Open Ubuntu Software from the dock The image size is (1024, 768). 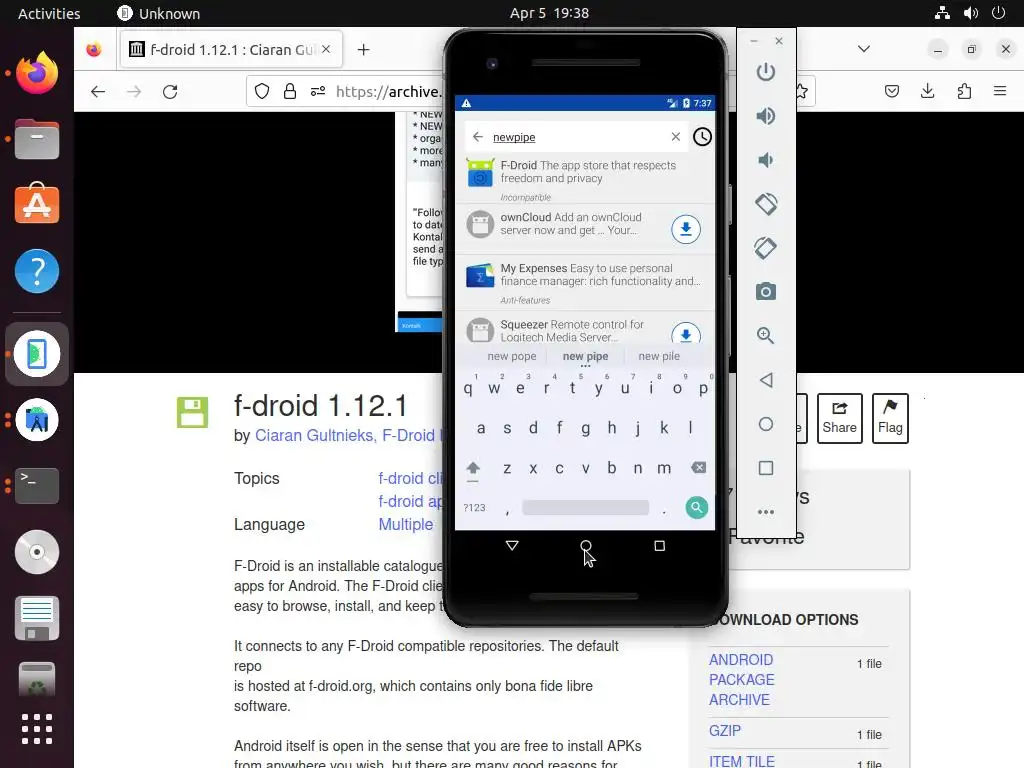pyautogui.click(x=37, y=204)
